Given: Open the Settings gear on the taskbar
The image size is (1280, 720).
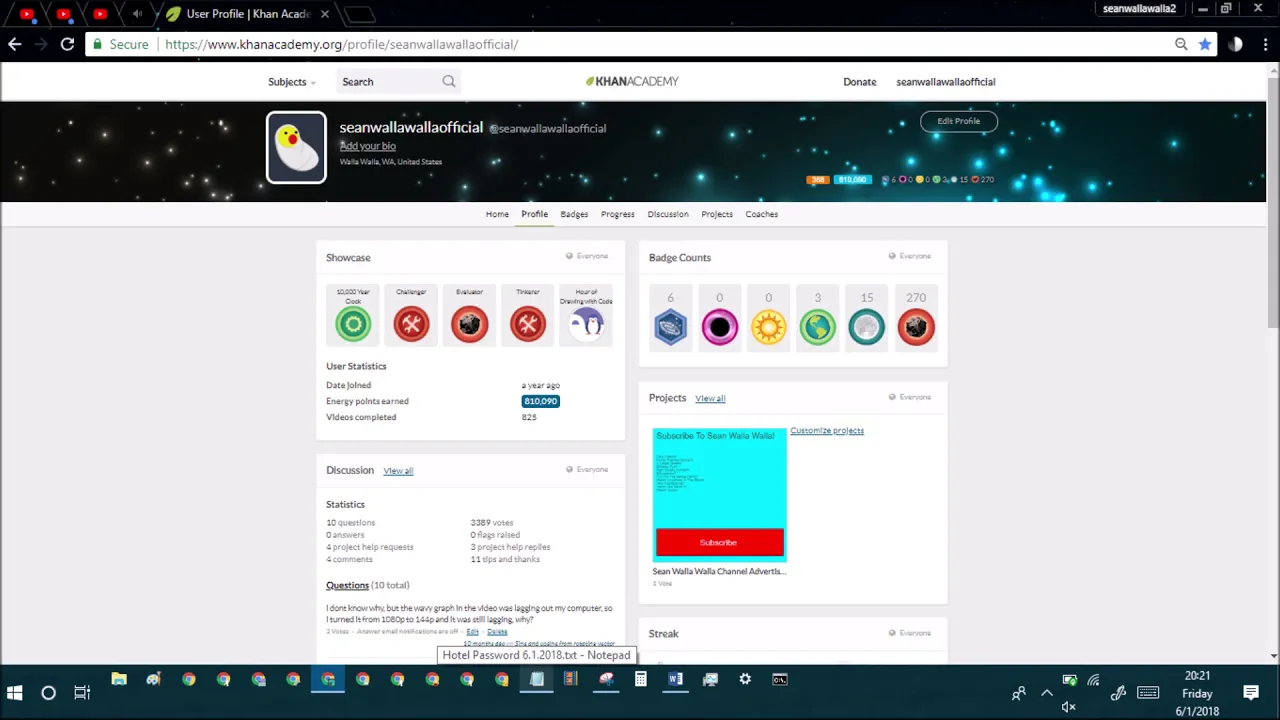Looking at the screenshot, I should 745,680.
